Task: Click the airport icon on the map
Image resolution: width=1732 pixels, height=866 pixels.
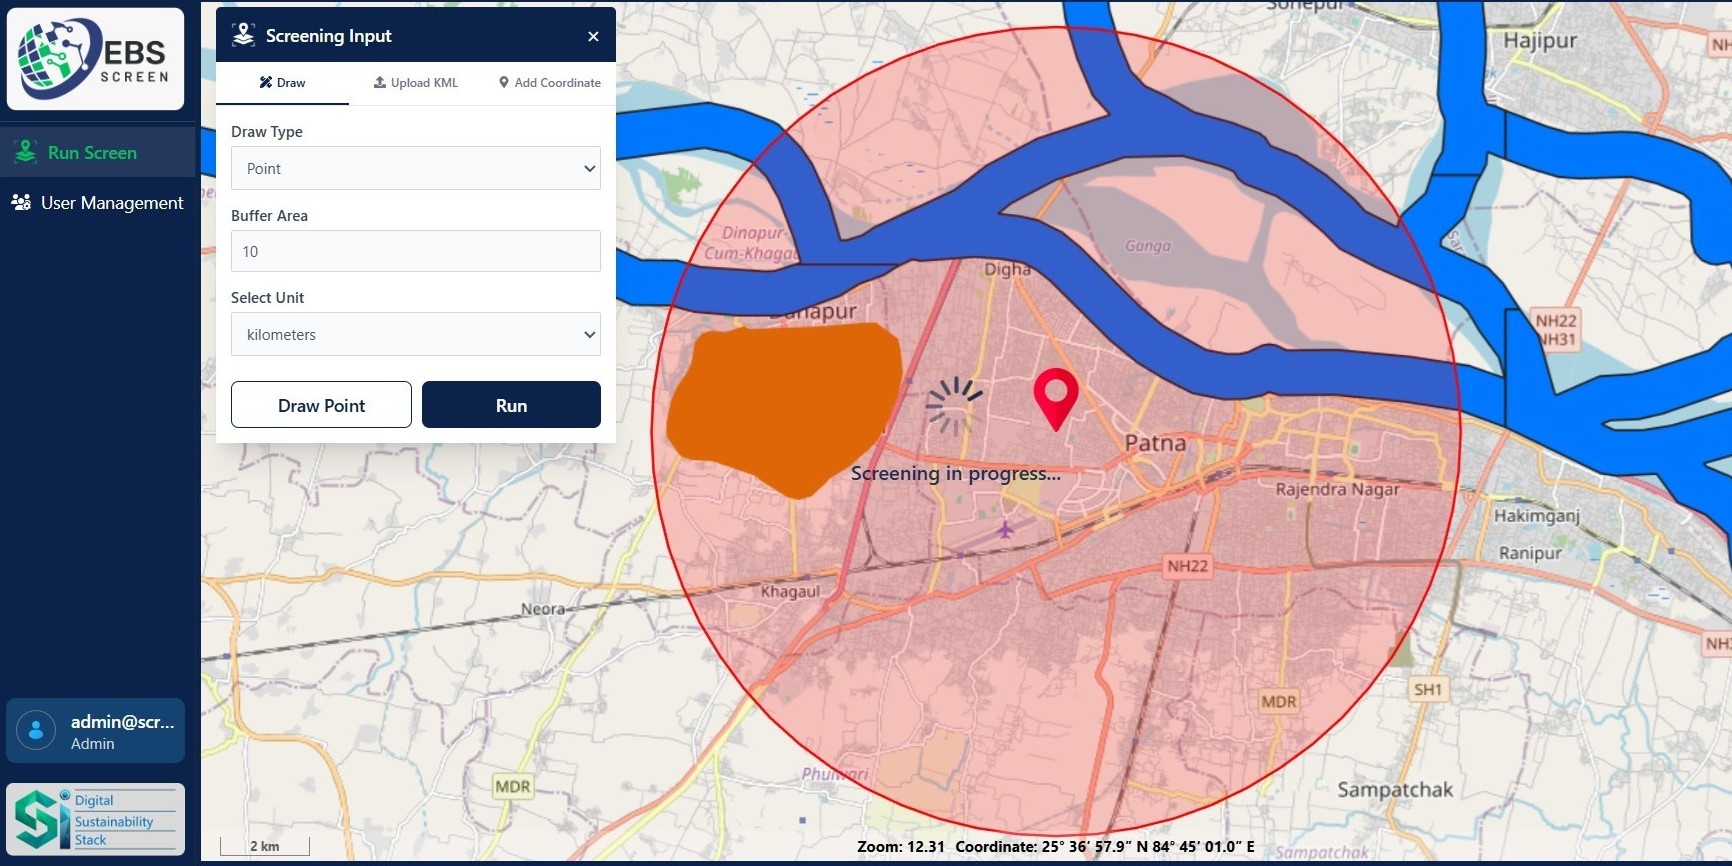Action: (1005, 529)
